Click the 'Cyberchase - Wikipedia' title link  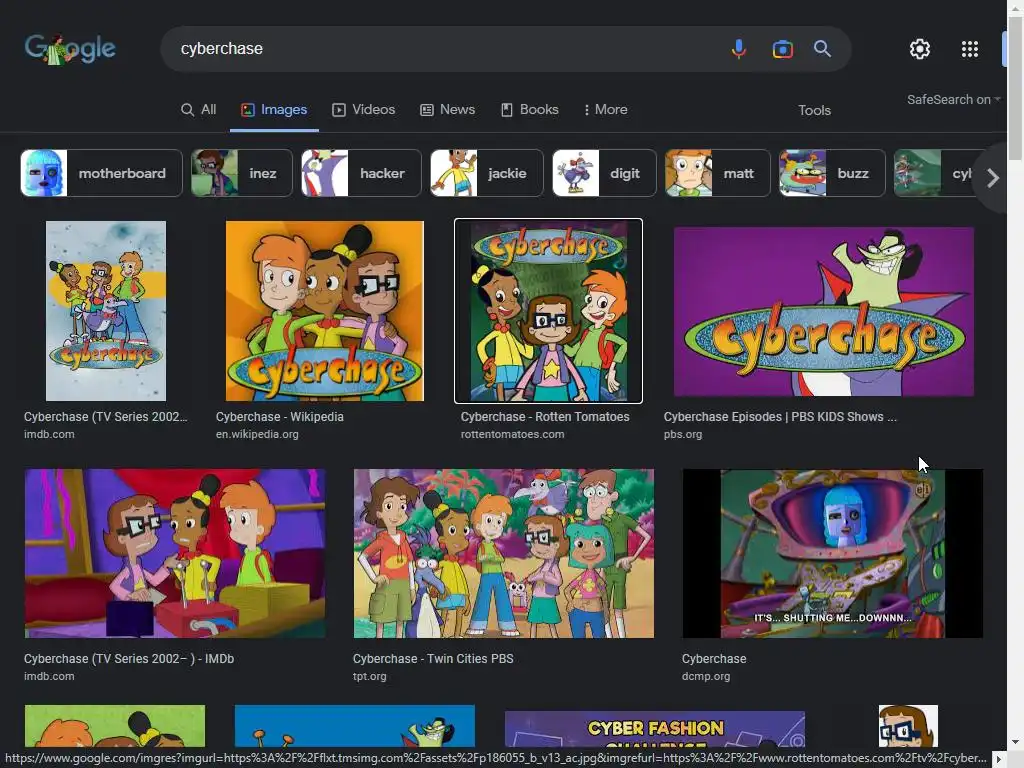pos(280,417)
